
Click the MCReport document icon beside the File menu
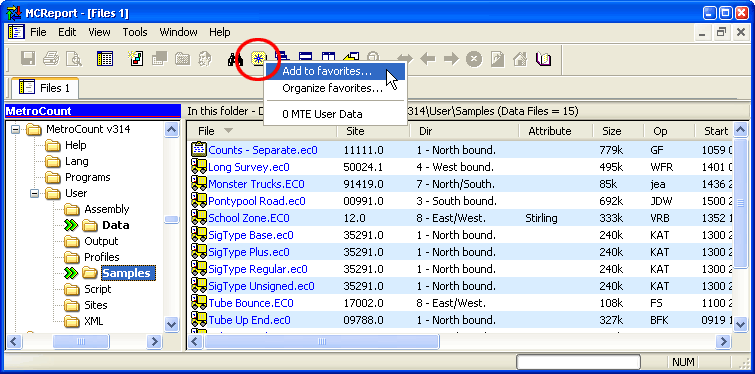tap(16, 32)
